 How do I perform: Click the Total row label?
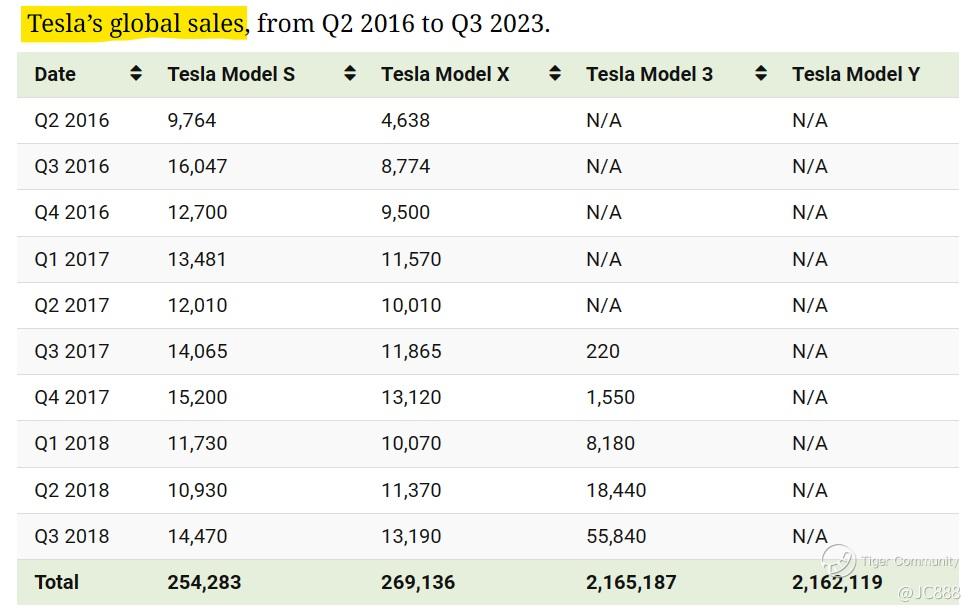[x=56, y=582]
